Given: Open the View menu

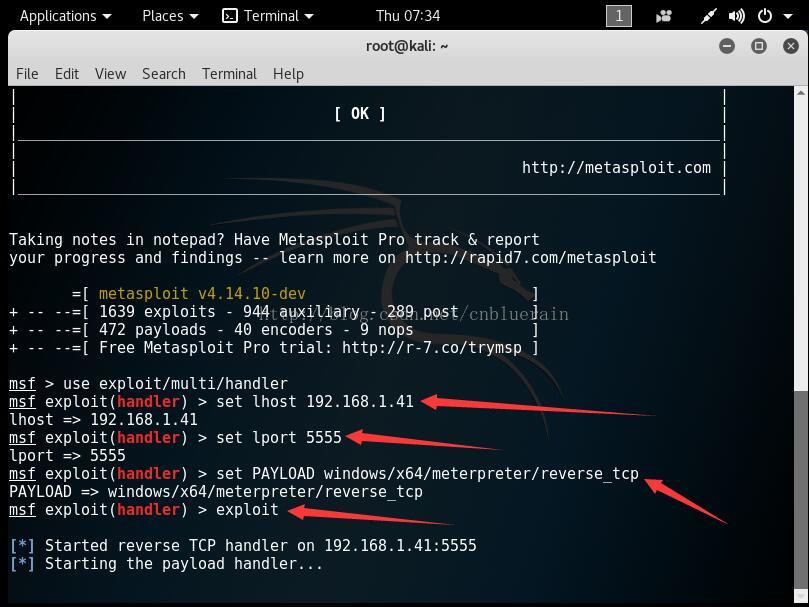Looking at the screenshot, I should [x=110, y=74].
